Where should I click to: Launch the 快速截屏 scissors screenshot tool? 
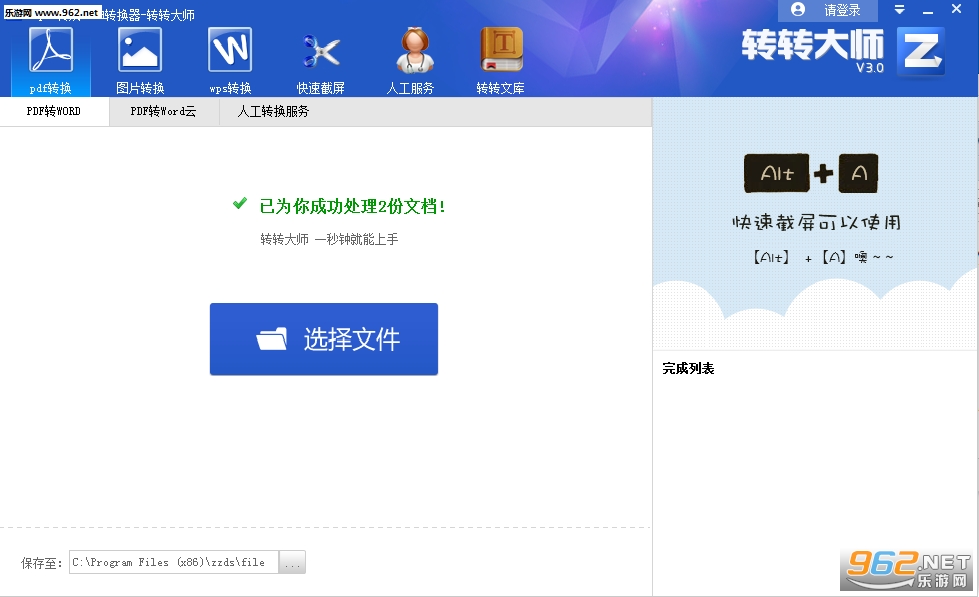coord(320,61)
